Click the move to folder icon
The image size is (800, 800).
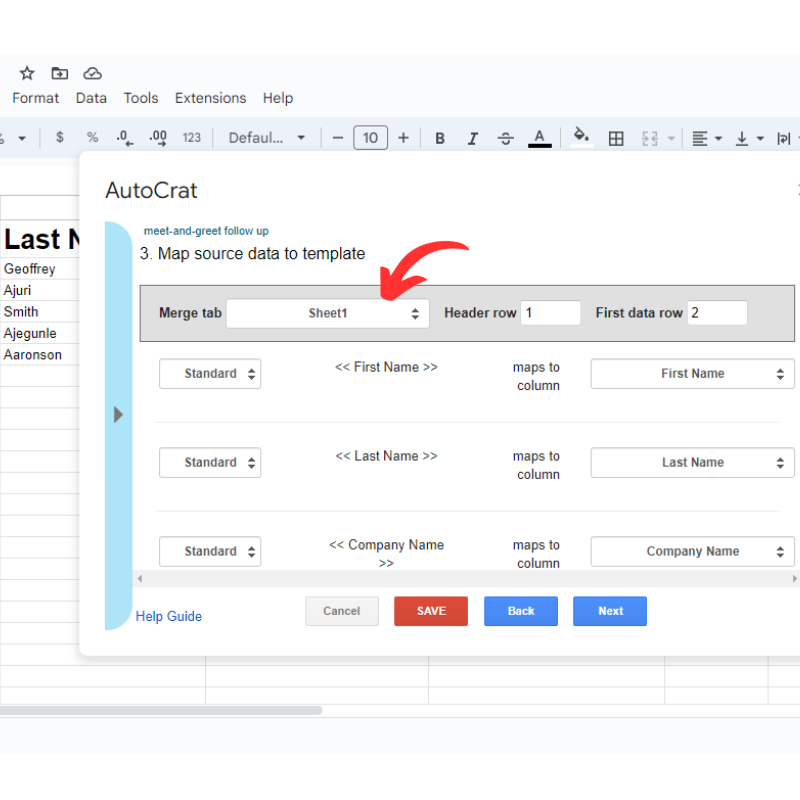60,73
